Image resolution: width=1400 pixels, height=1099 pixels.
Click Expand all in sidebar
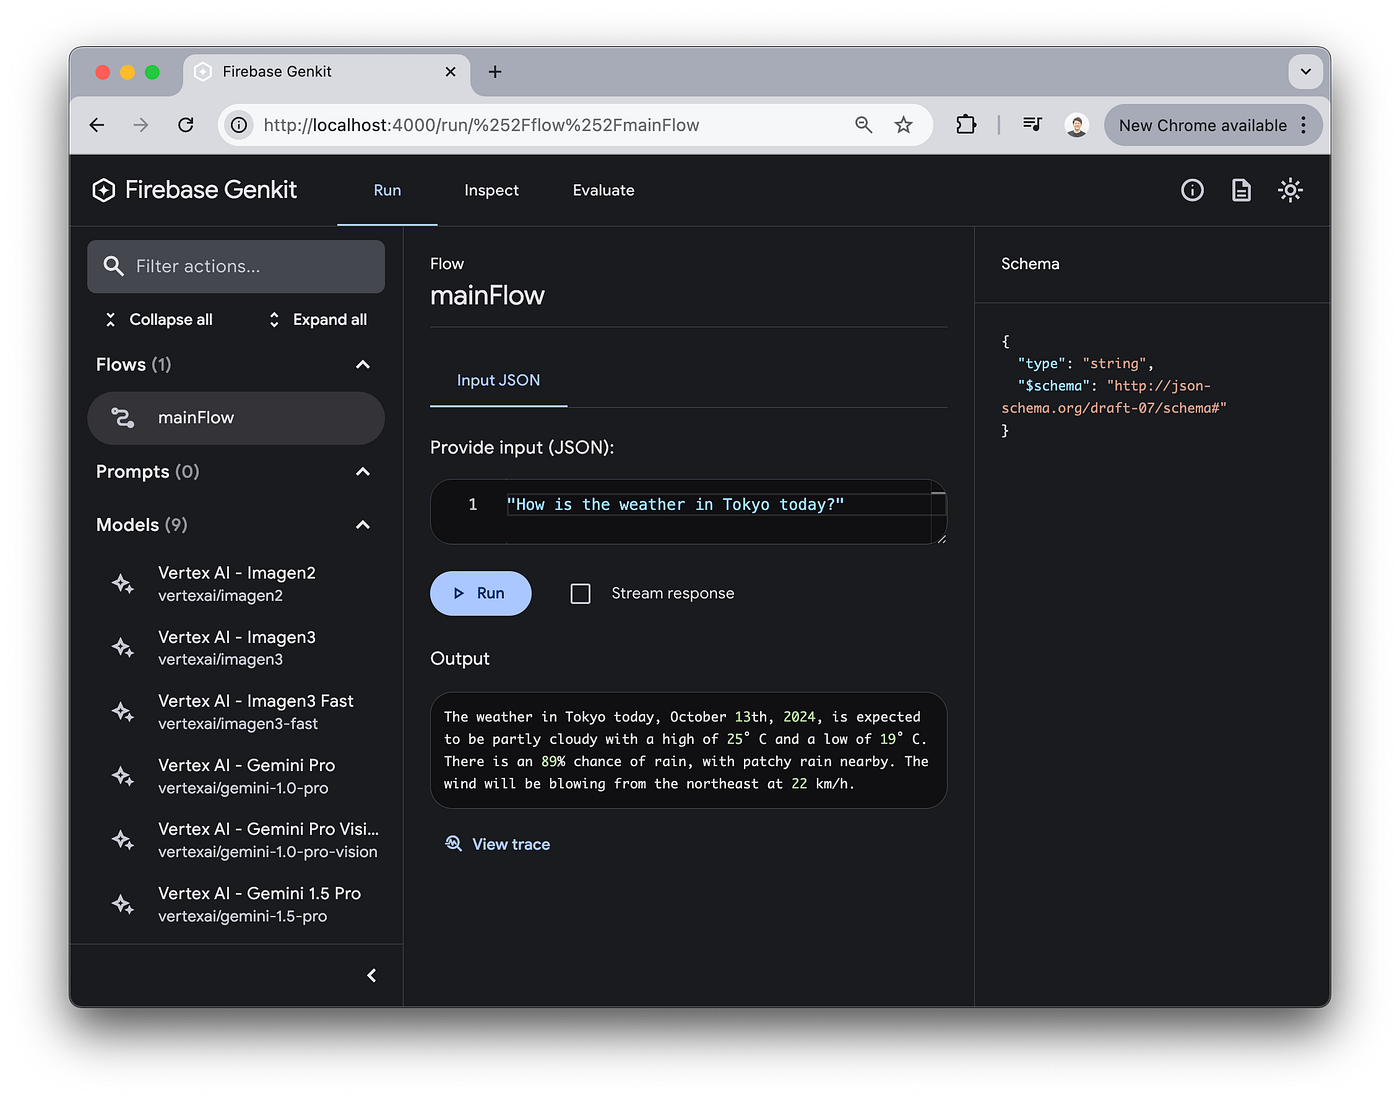318,320
